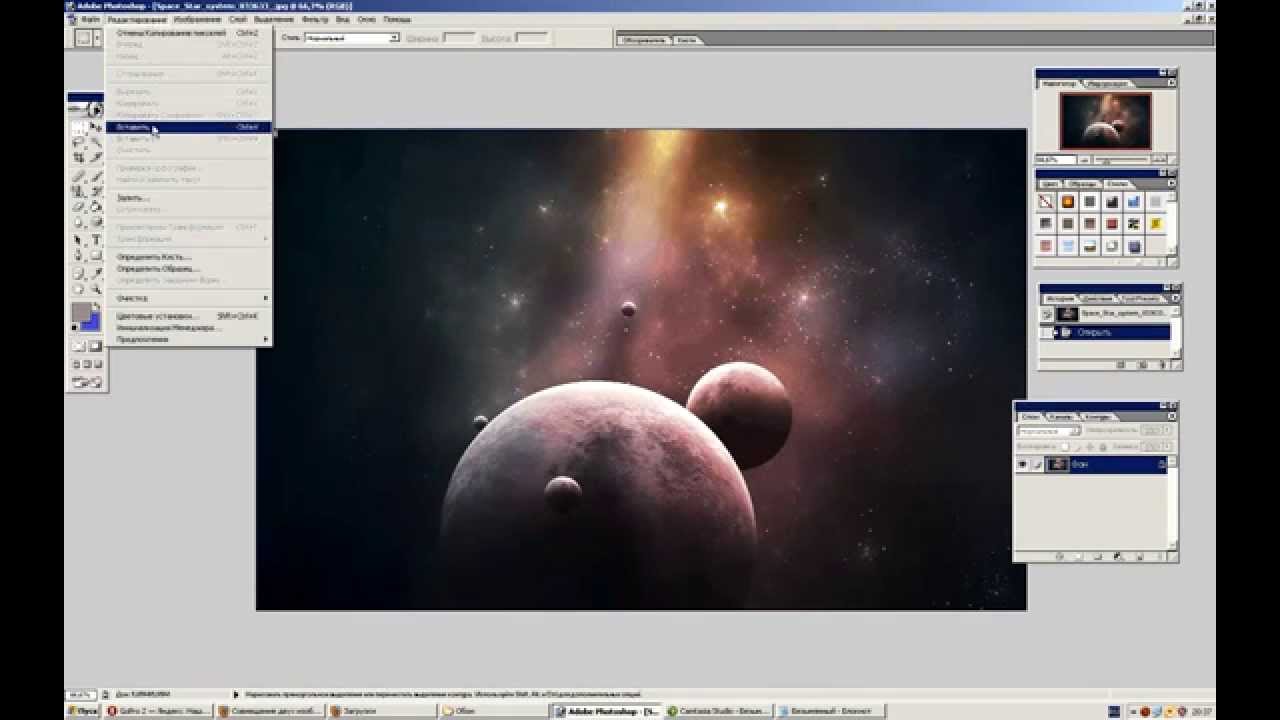Select the Dodge tool
This screenshot has height=720, width=1280.
pyautogui.click(x=96, y=222)
